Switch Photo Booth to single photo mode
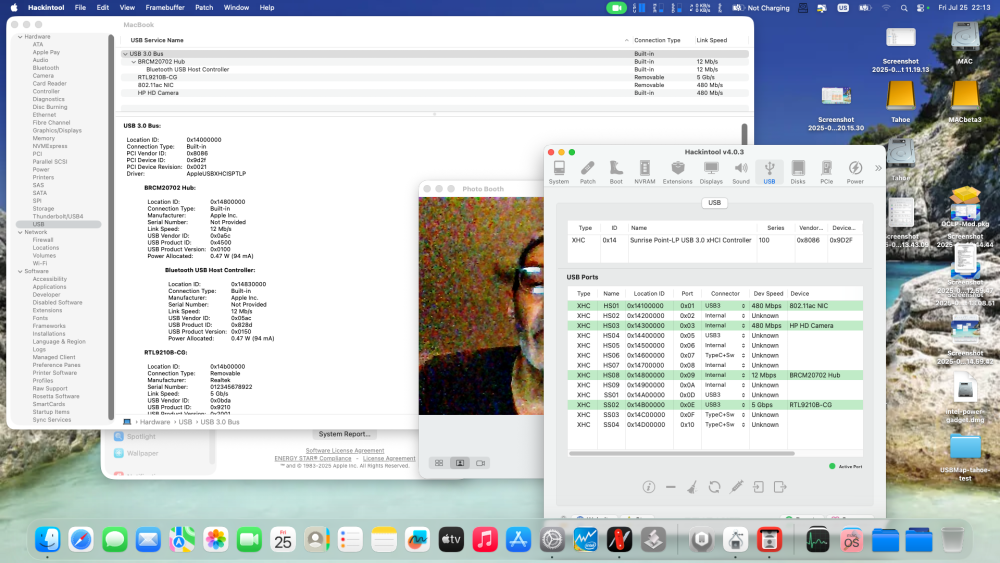This screenshot has width=1000, height=563. 460,464
